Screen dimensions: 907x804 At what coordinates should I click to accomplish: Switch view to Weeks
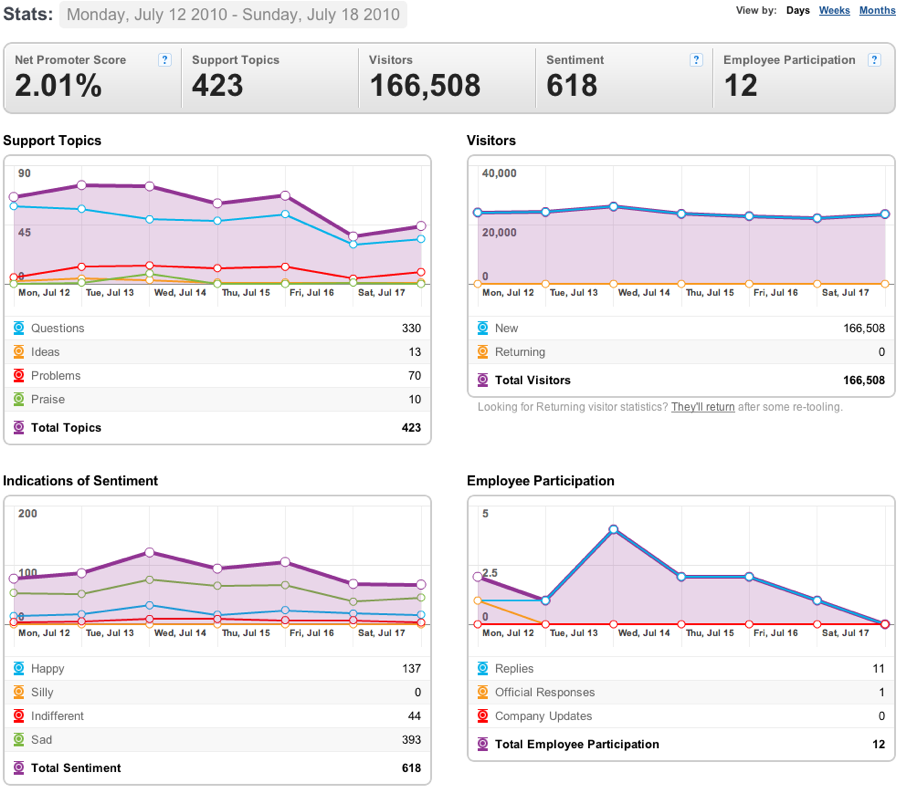pyautogui.click(x=834, y=10)
